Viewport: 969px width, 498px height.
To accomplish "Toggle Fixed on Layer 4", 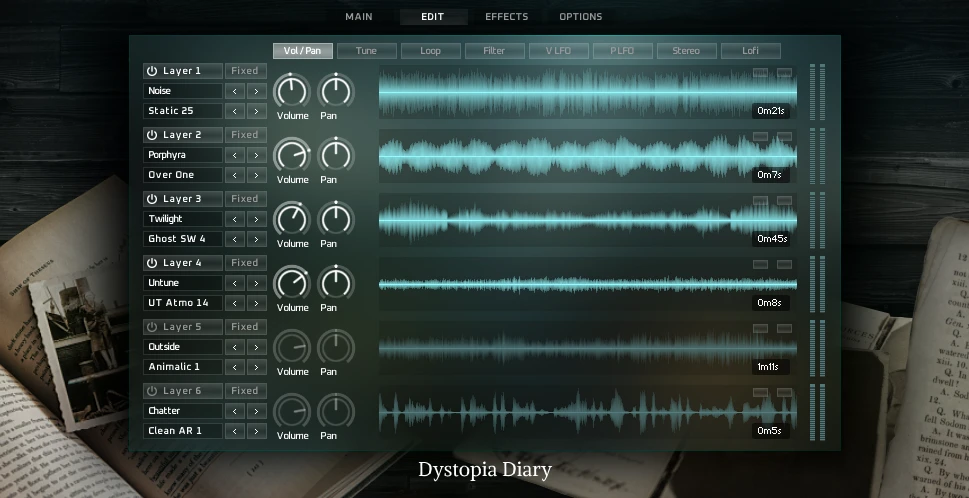I will [245, 263].
